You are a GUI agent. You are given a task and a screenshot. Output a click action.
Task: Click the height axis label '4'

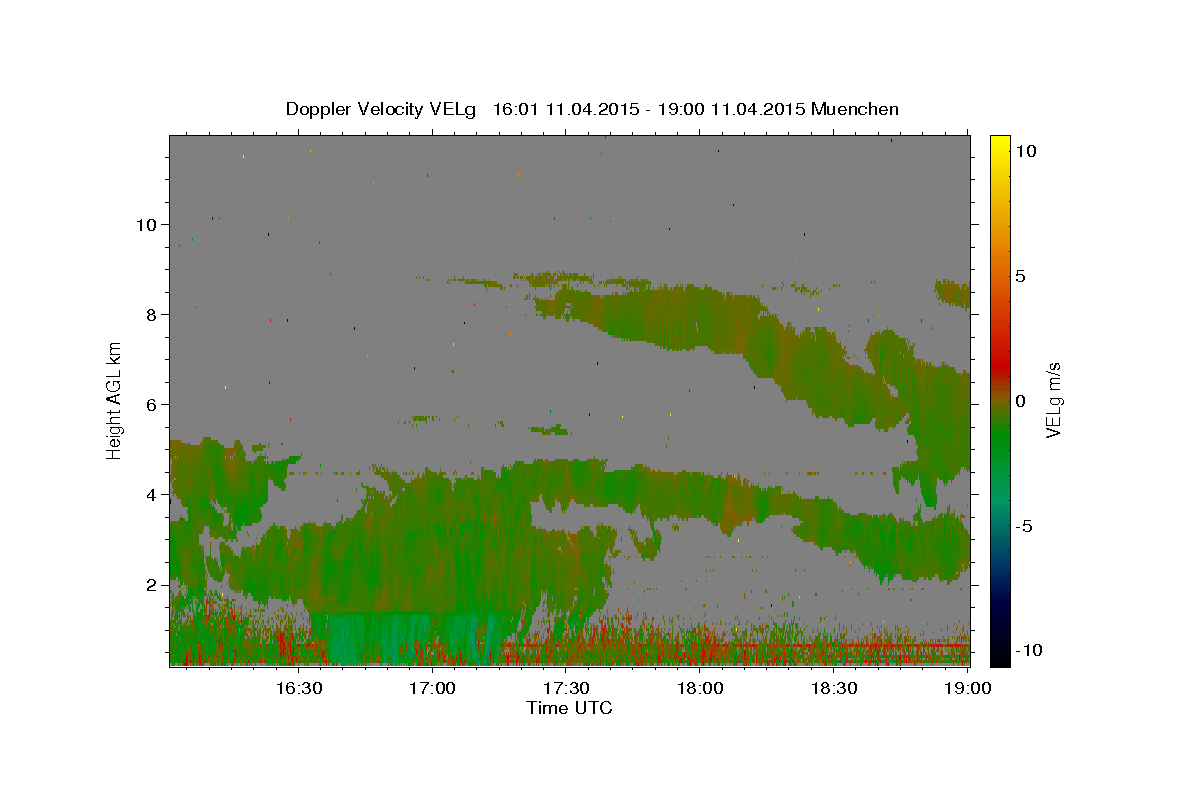pyautogui.click(x=151, y=495)
